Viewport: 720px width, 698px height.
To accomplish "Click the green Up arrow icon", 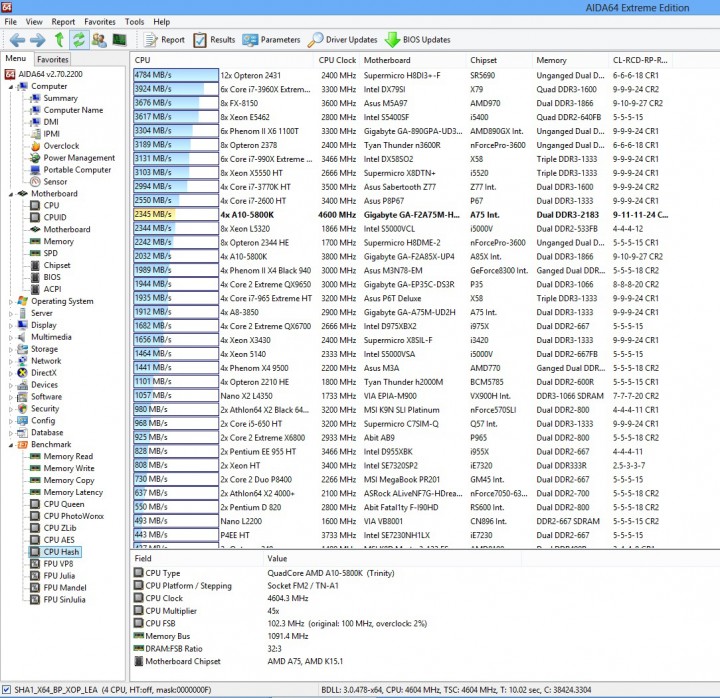I will point(59,40).
